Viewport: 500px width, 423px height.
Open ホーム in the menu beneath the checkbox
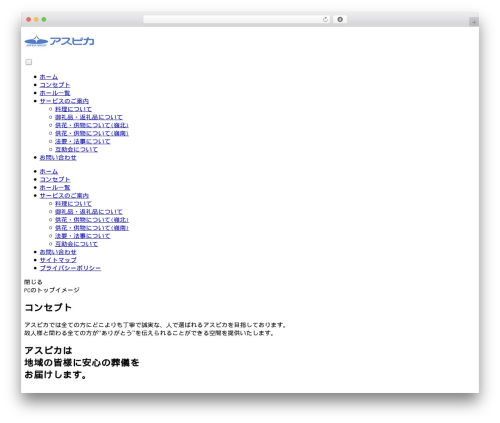[49, 77]
